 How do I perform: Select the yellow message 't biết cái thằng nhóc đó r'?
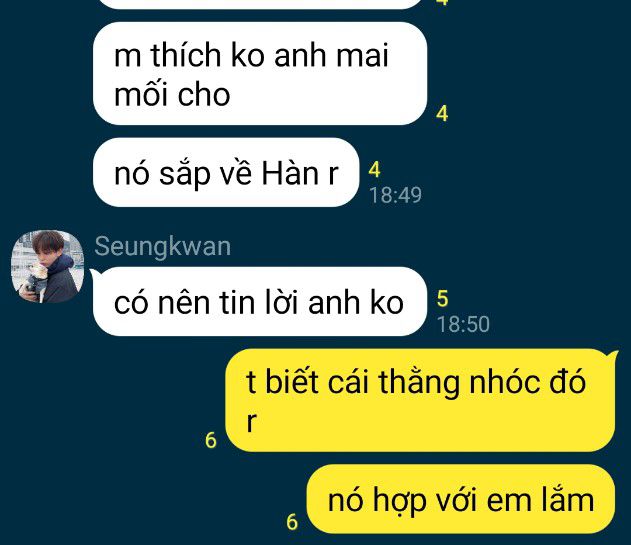[421, 400]
